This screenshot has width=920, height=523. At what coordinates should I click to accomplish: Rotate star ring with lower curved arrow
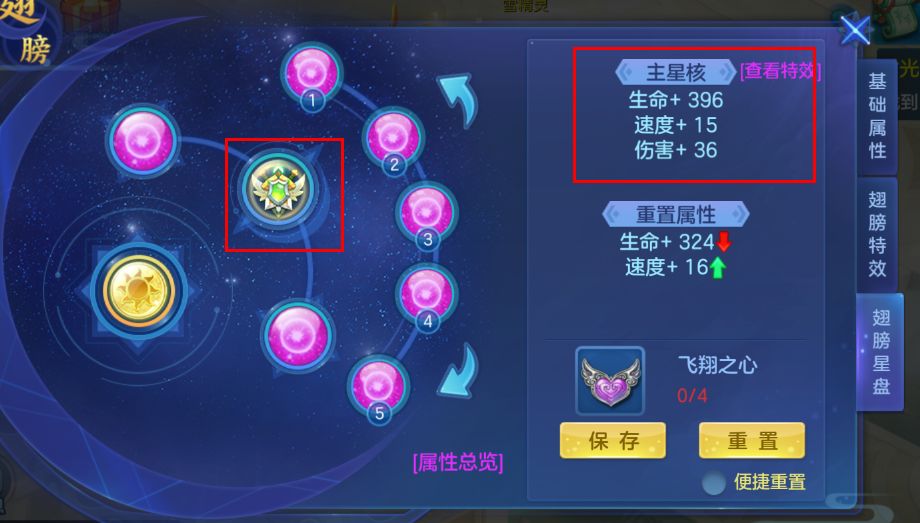[458, 370]
